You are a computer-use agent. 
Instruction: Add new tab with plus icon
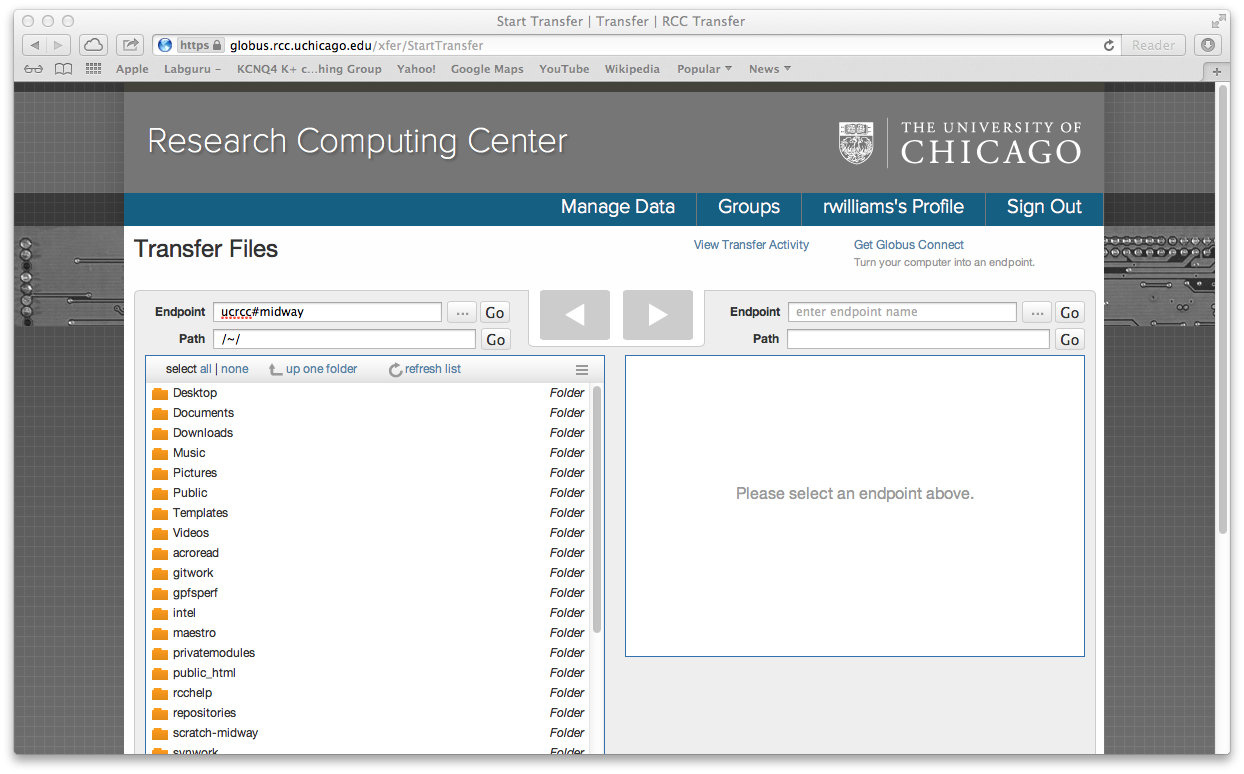(1216, 72)
